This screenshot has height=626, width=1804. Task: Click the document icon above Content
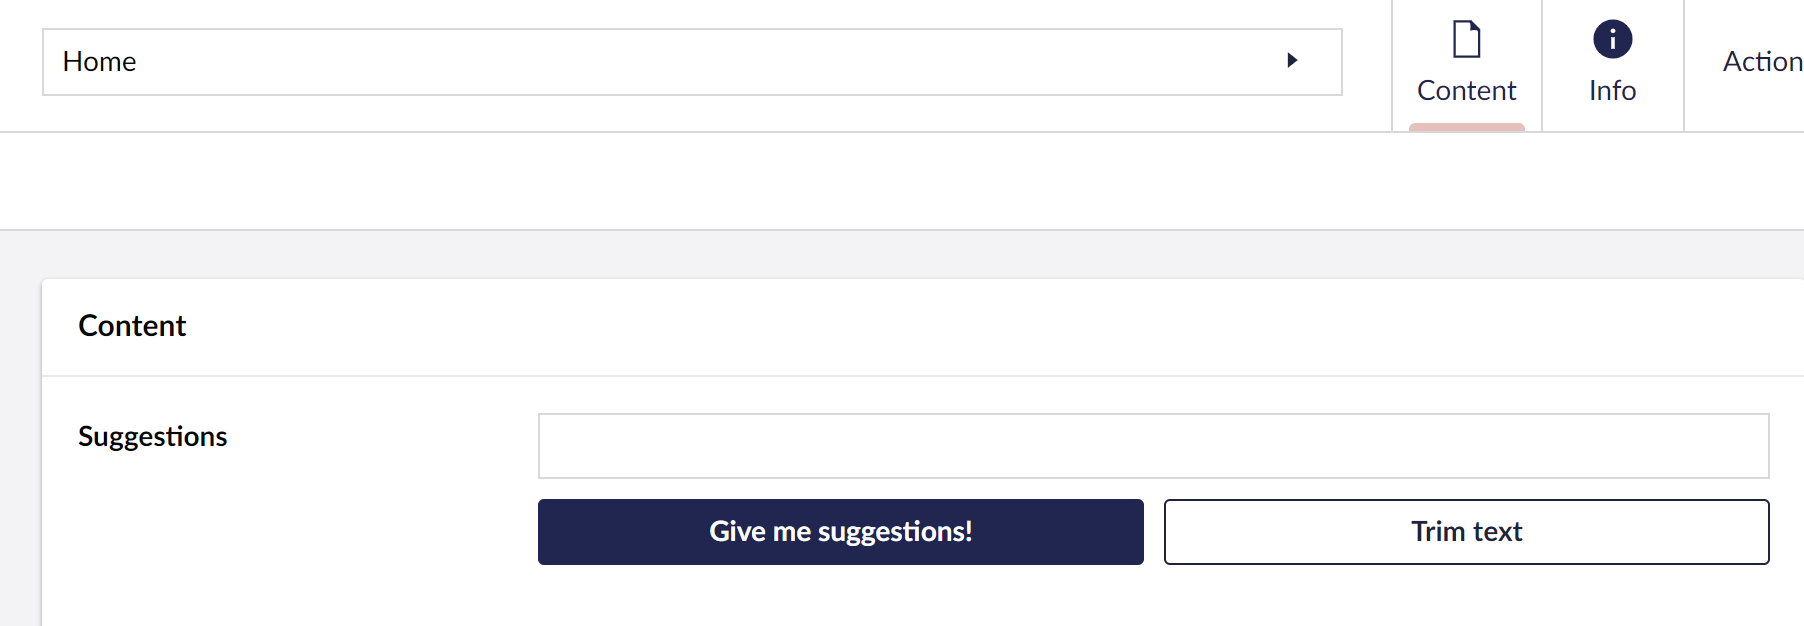1466,40
